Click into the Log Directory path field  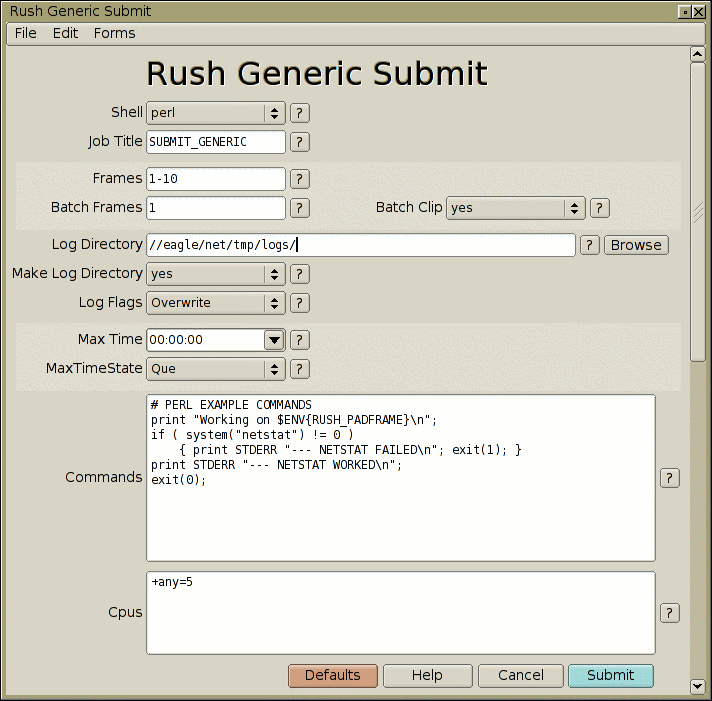(361, 245)
